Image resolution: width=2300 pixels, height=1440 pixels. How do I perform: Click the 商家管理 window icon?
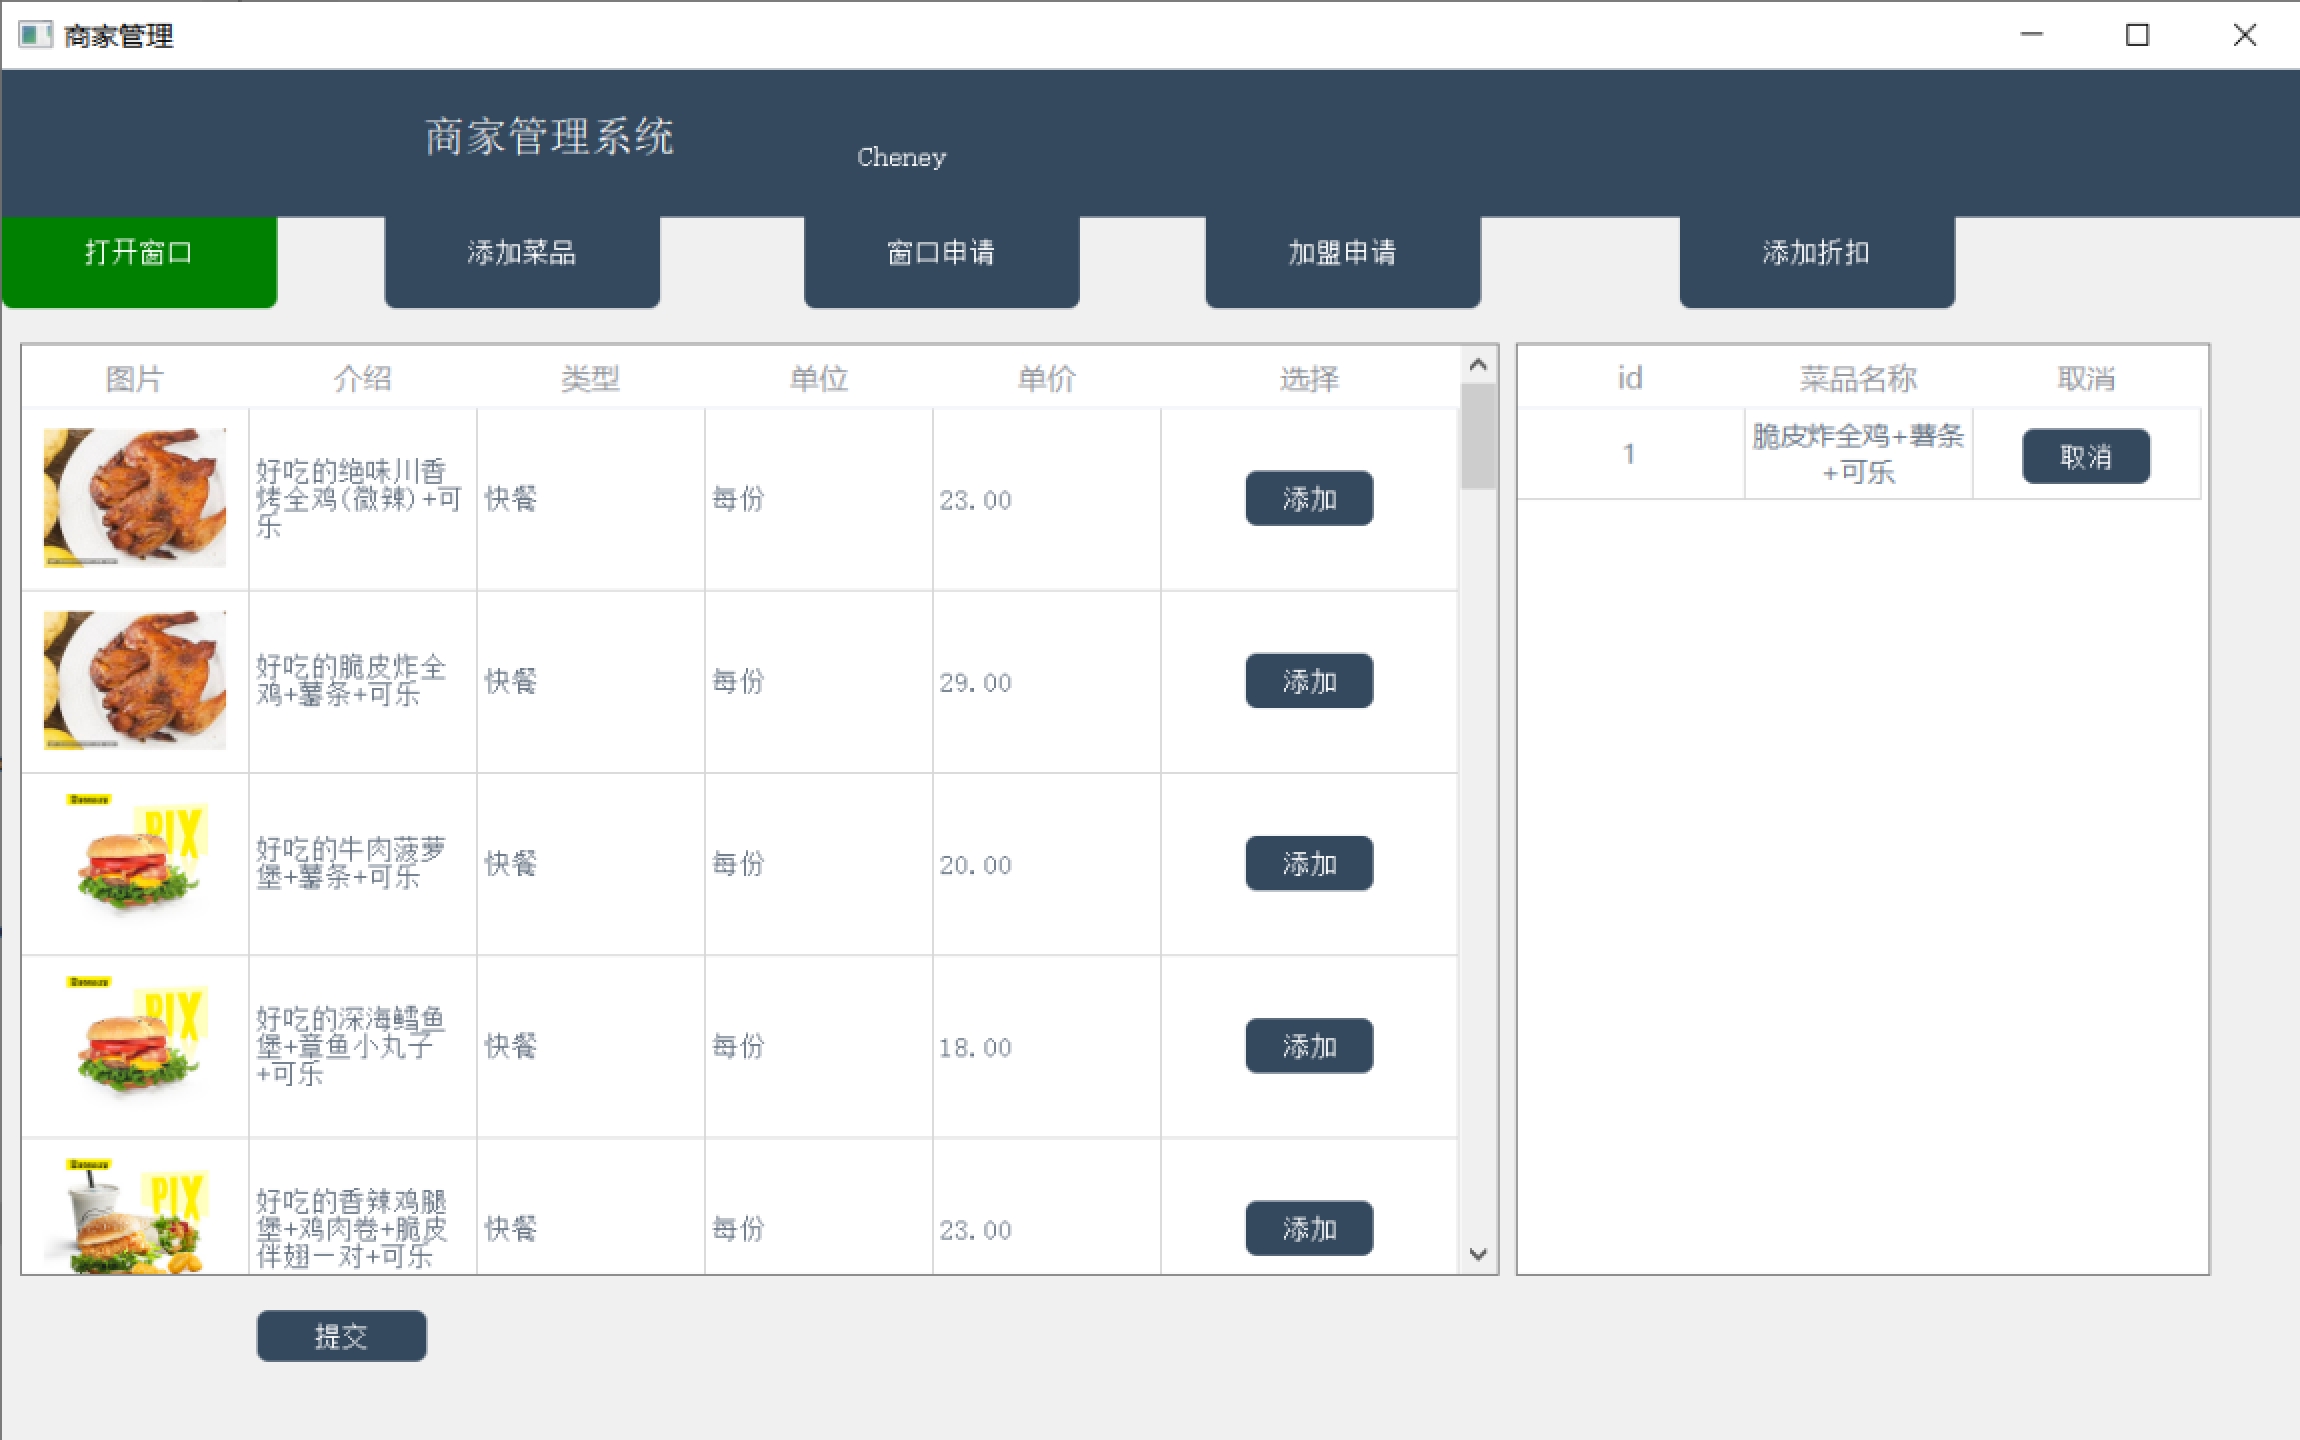34,35
